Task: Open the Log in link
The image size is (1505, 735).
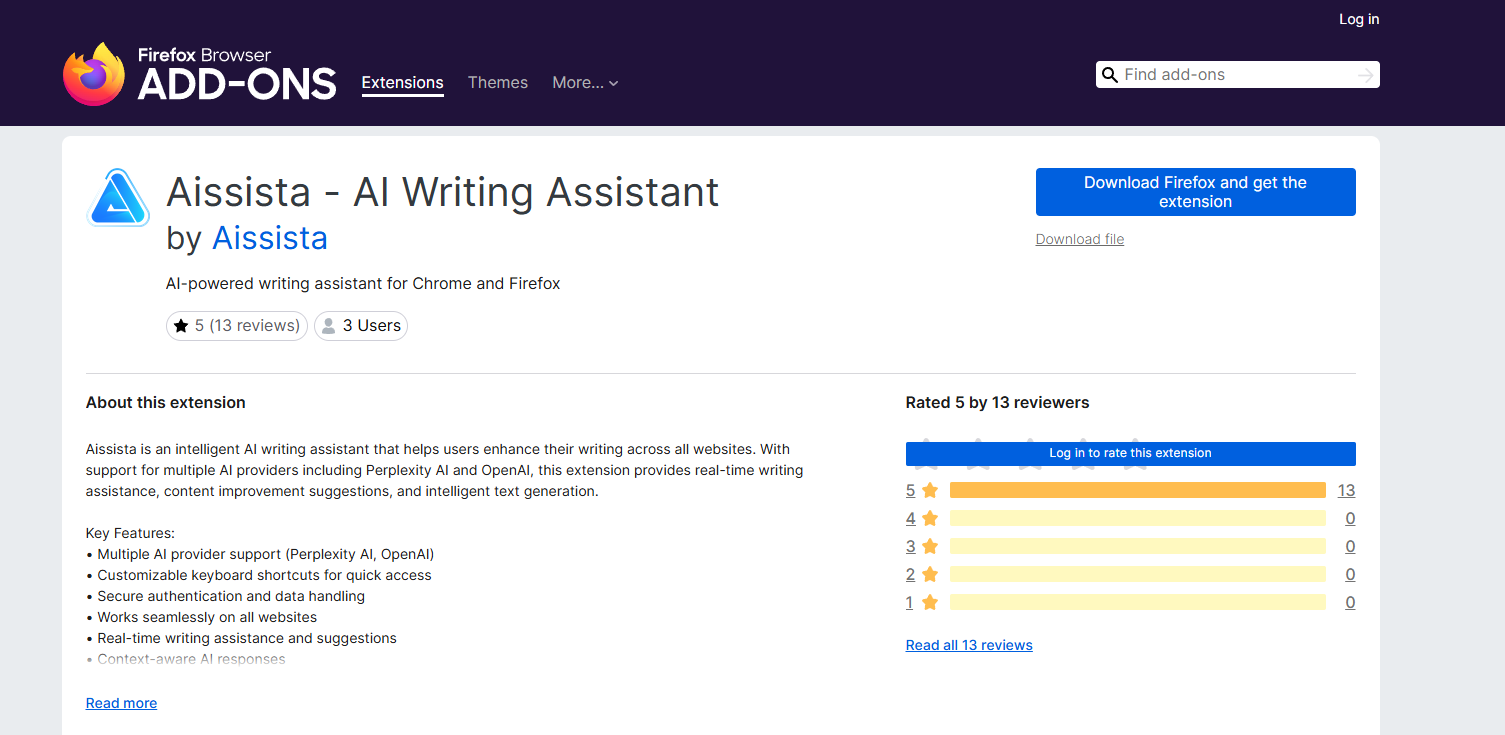Action: click(1358, 19)
